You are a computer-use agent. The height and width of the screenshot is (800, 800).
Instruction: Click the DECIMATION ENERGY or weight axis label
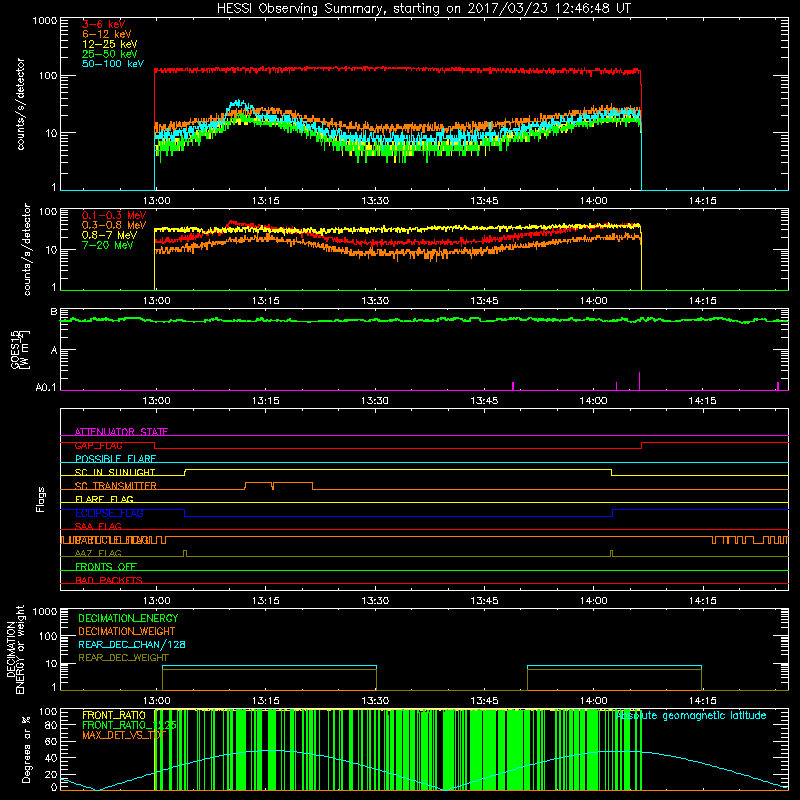(15, 649)
